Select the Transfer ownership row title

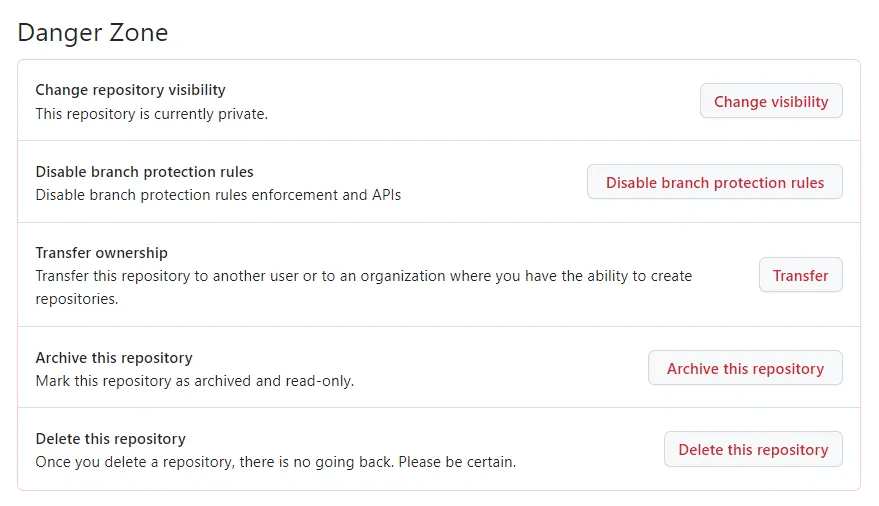(x=101, y=253)
